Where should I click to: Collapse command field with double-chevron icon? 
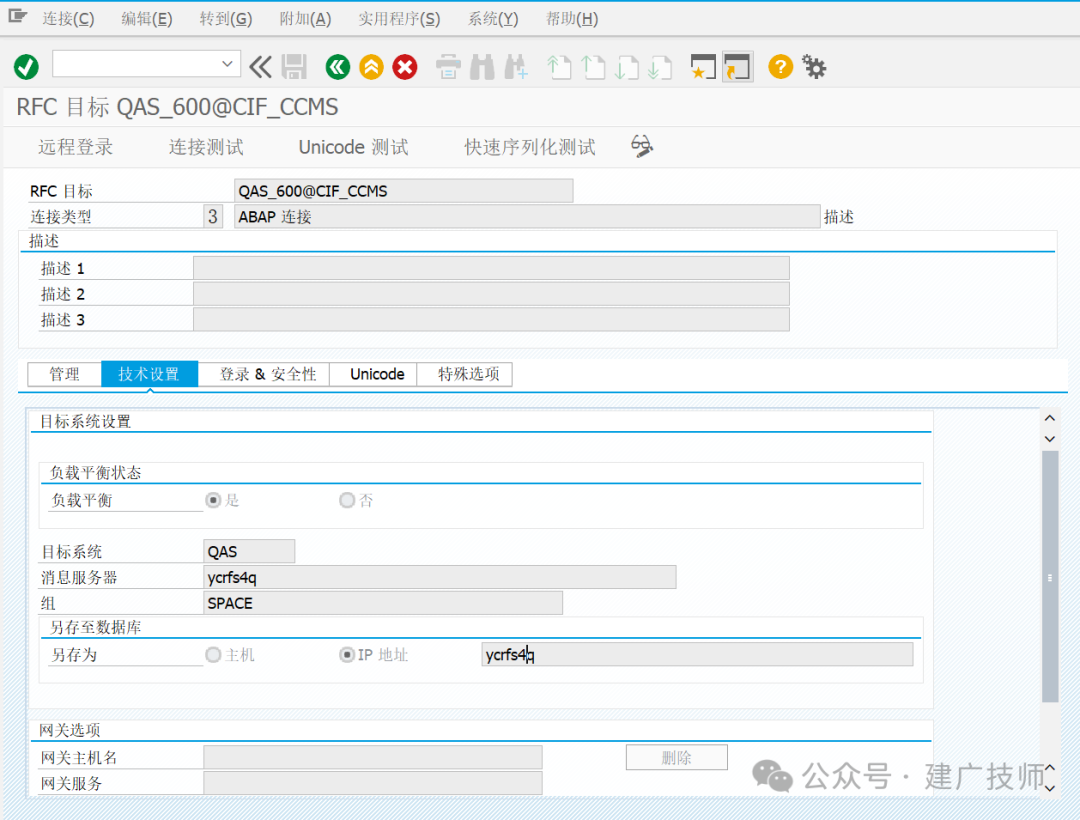pyautogui.click(x=260, y=67)
